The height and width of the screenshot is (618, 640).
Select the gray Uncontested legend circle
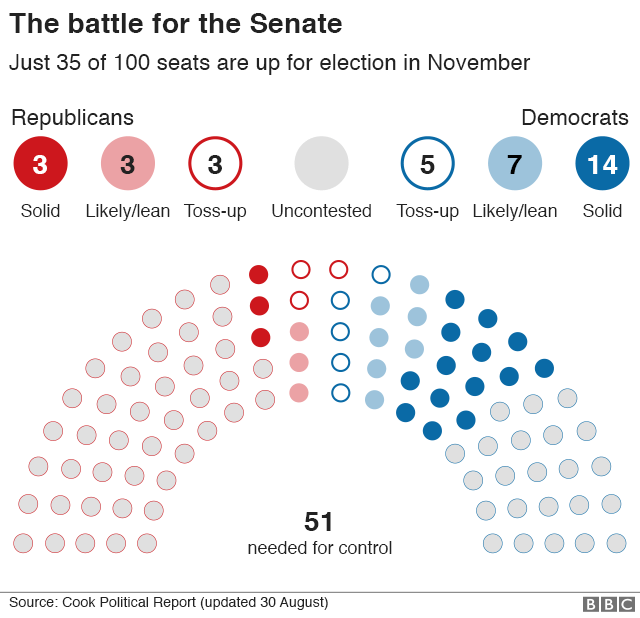click(322, 164)
